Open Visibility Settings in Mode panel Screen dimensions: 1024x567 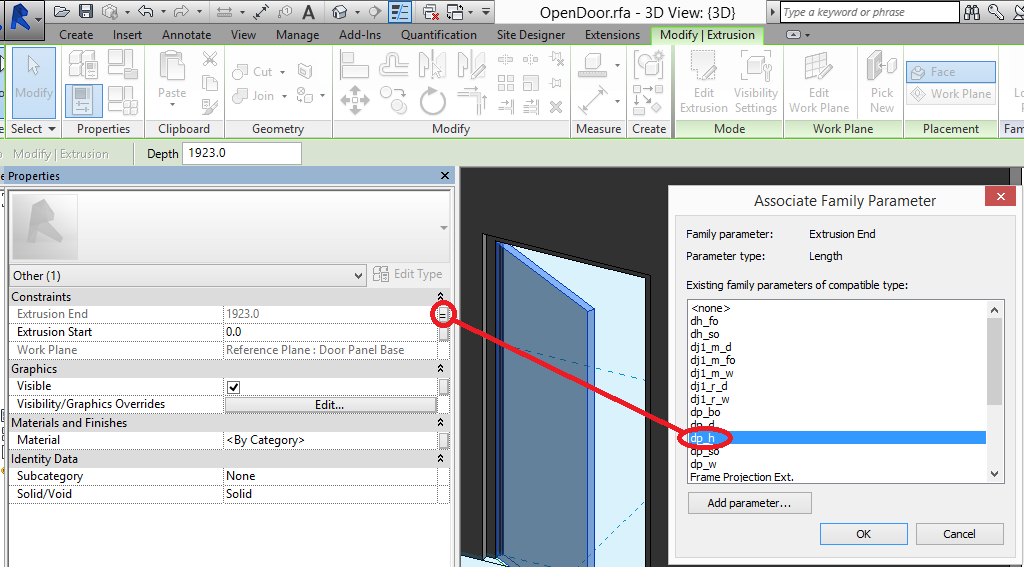pyautogui.click(x=756, y=82)
